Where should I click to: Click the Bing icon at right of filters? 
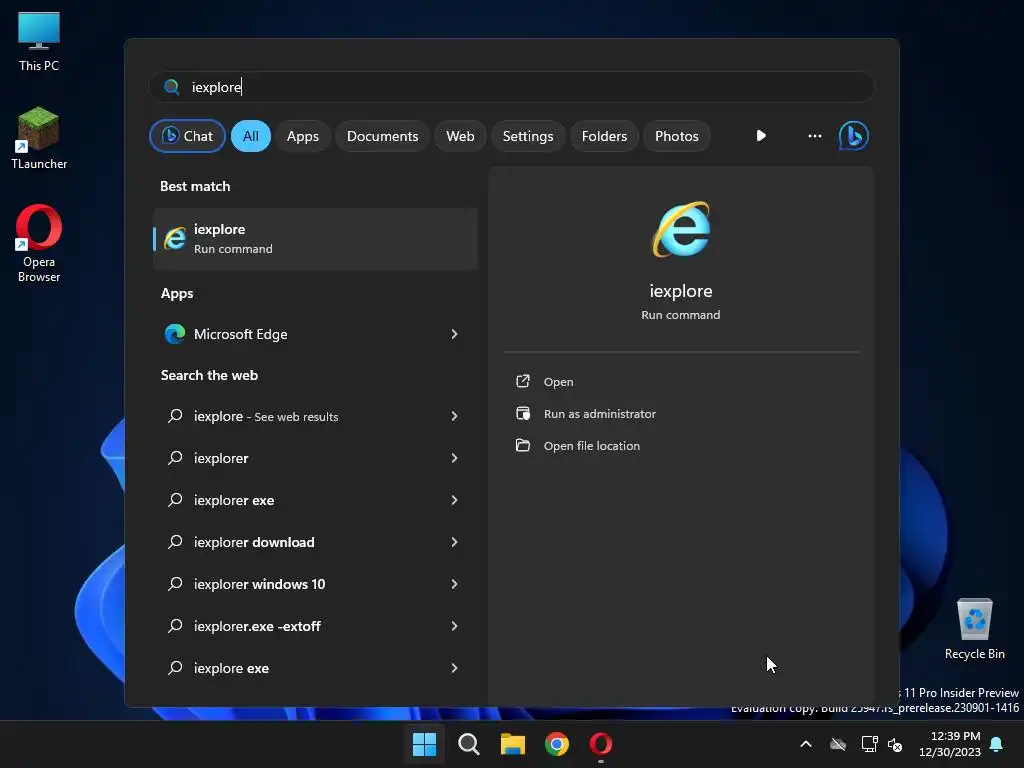(x=854, y=136)
